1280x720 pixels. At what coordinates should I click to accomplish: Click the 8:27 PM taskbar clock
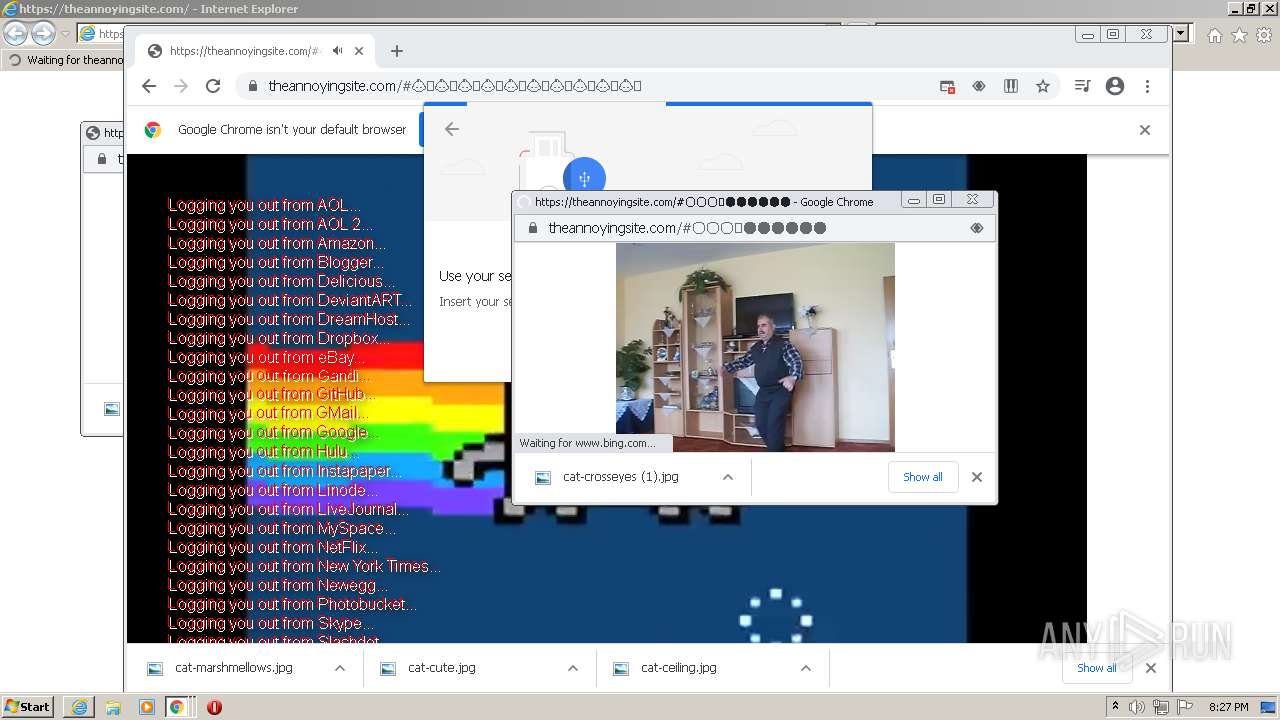coord(1229,707)
